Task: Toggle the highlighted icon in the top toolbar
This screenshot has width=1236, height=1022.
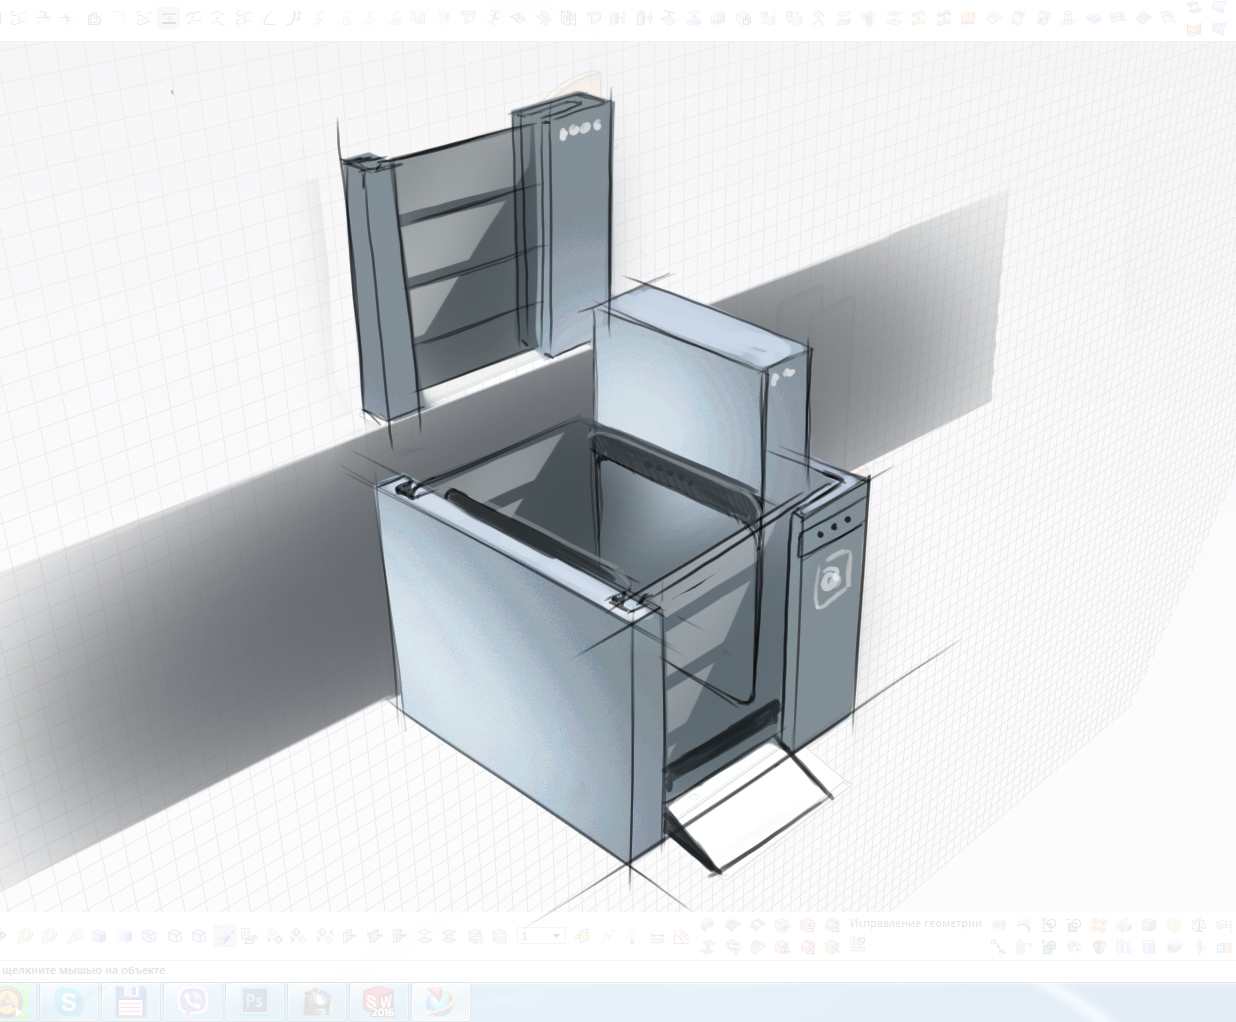Action: tap(168, 18)
